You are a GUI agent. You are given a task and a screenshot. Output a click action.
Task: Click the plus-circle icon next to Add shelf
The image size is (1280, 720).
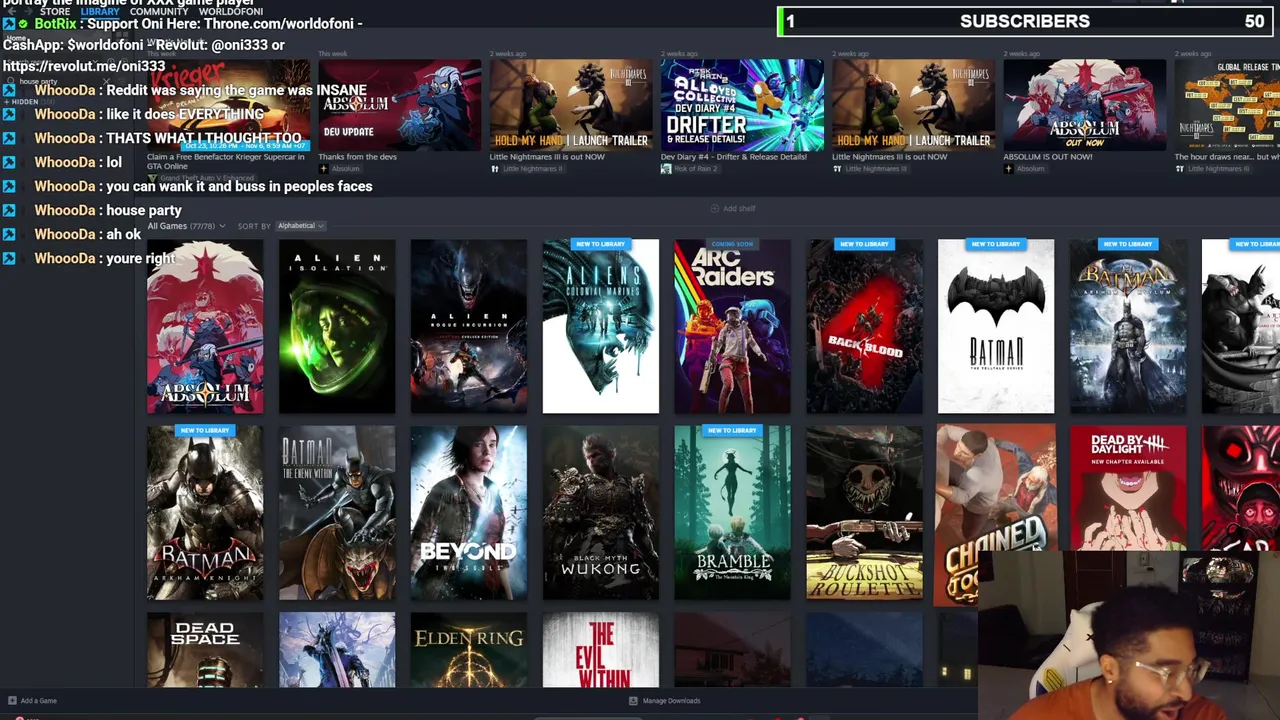pos(714,208)
